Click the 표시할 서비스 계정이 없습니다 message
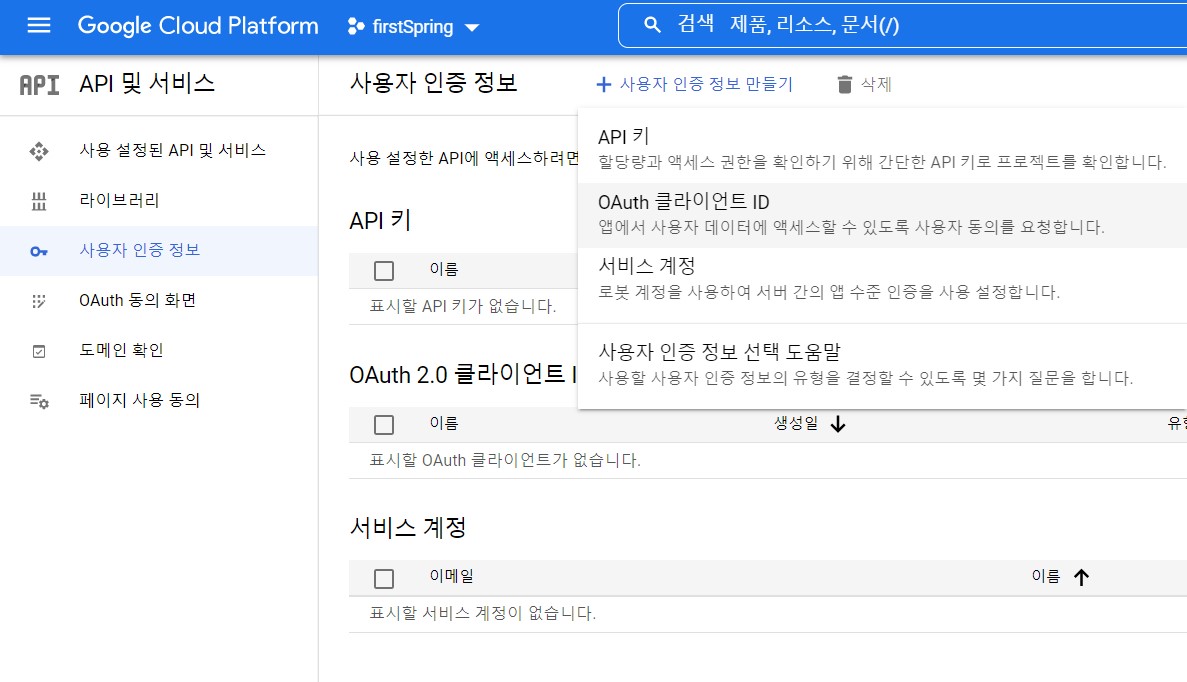 coord(482,613)
